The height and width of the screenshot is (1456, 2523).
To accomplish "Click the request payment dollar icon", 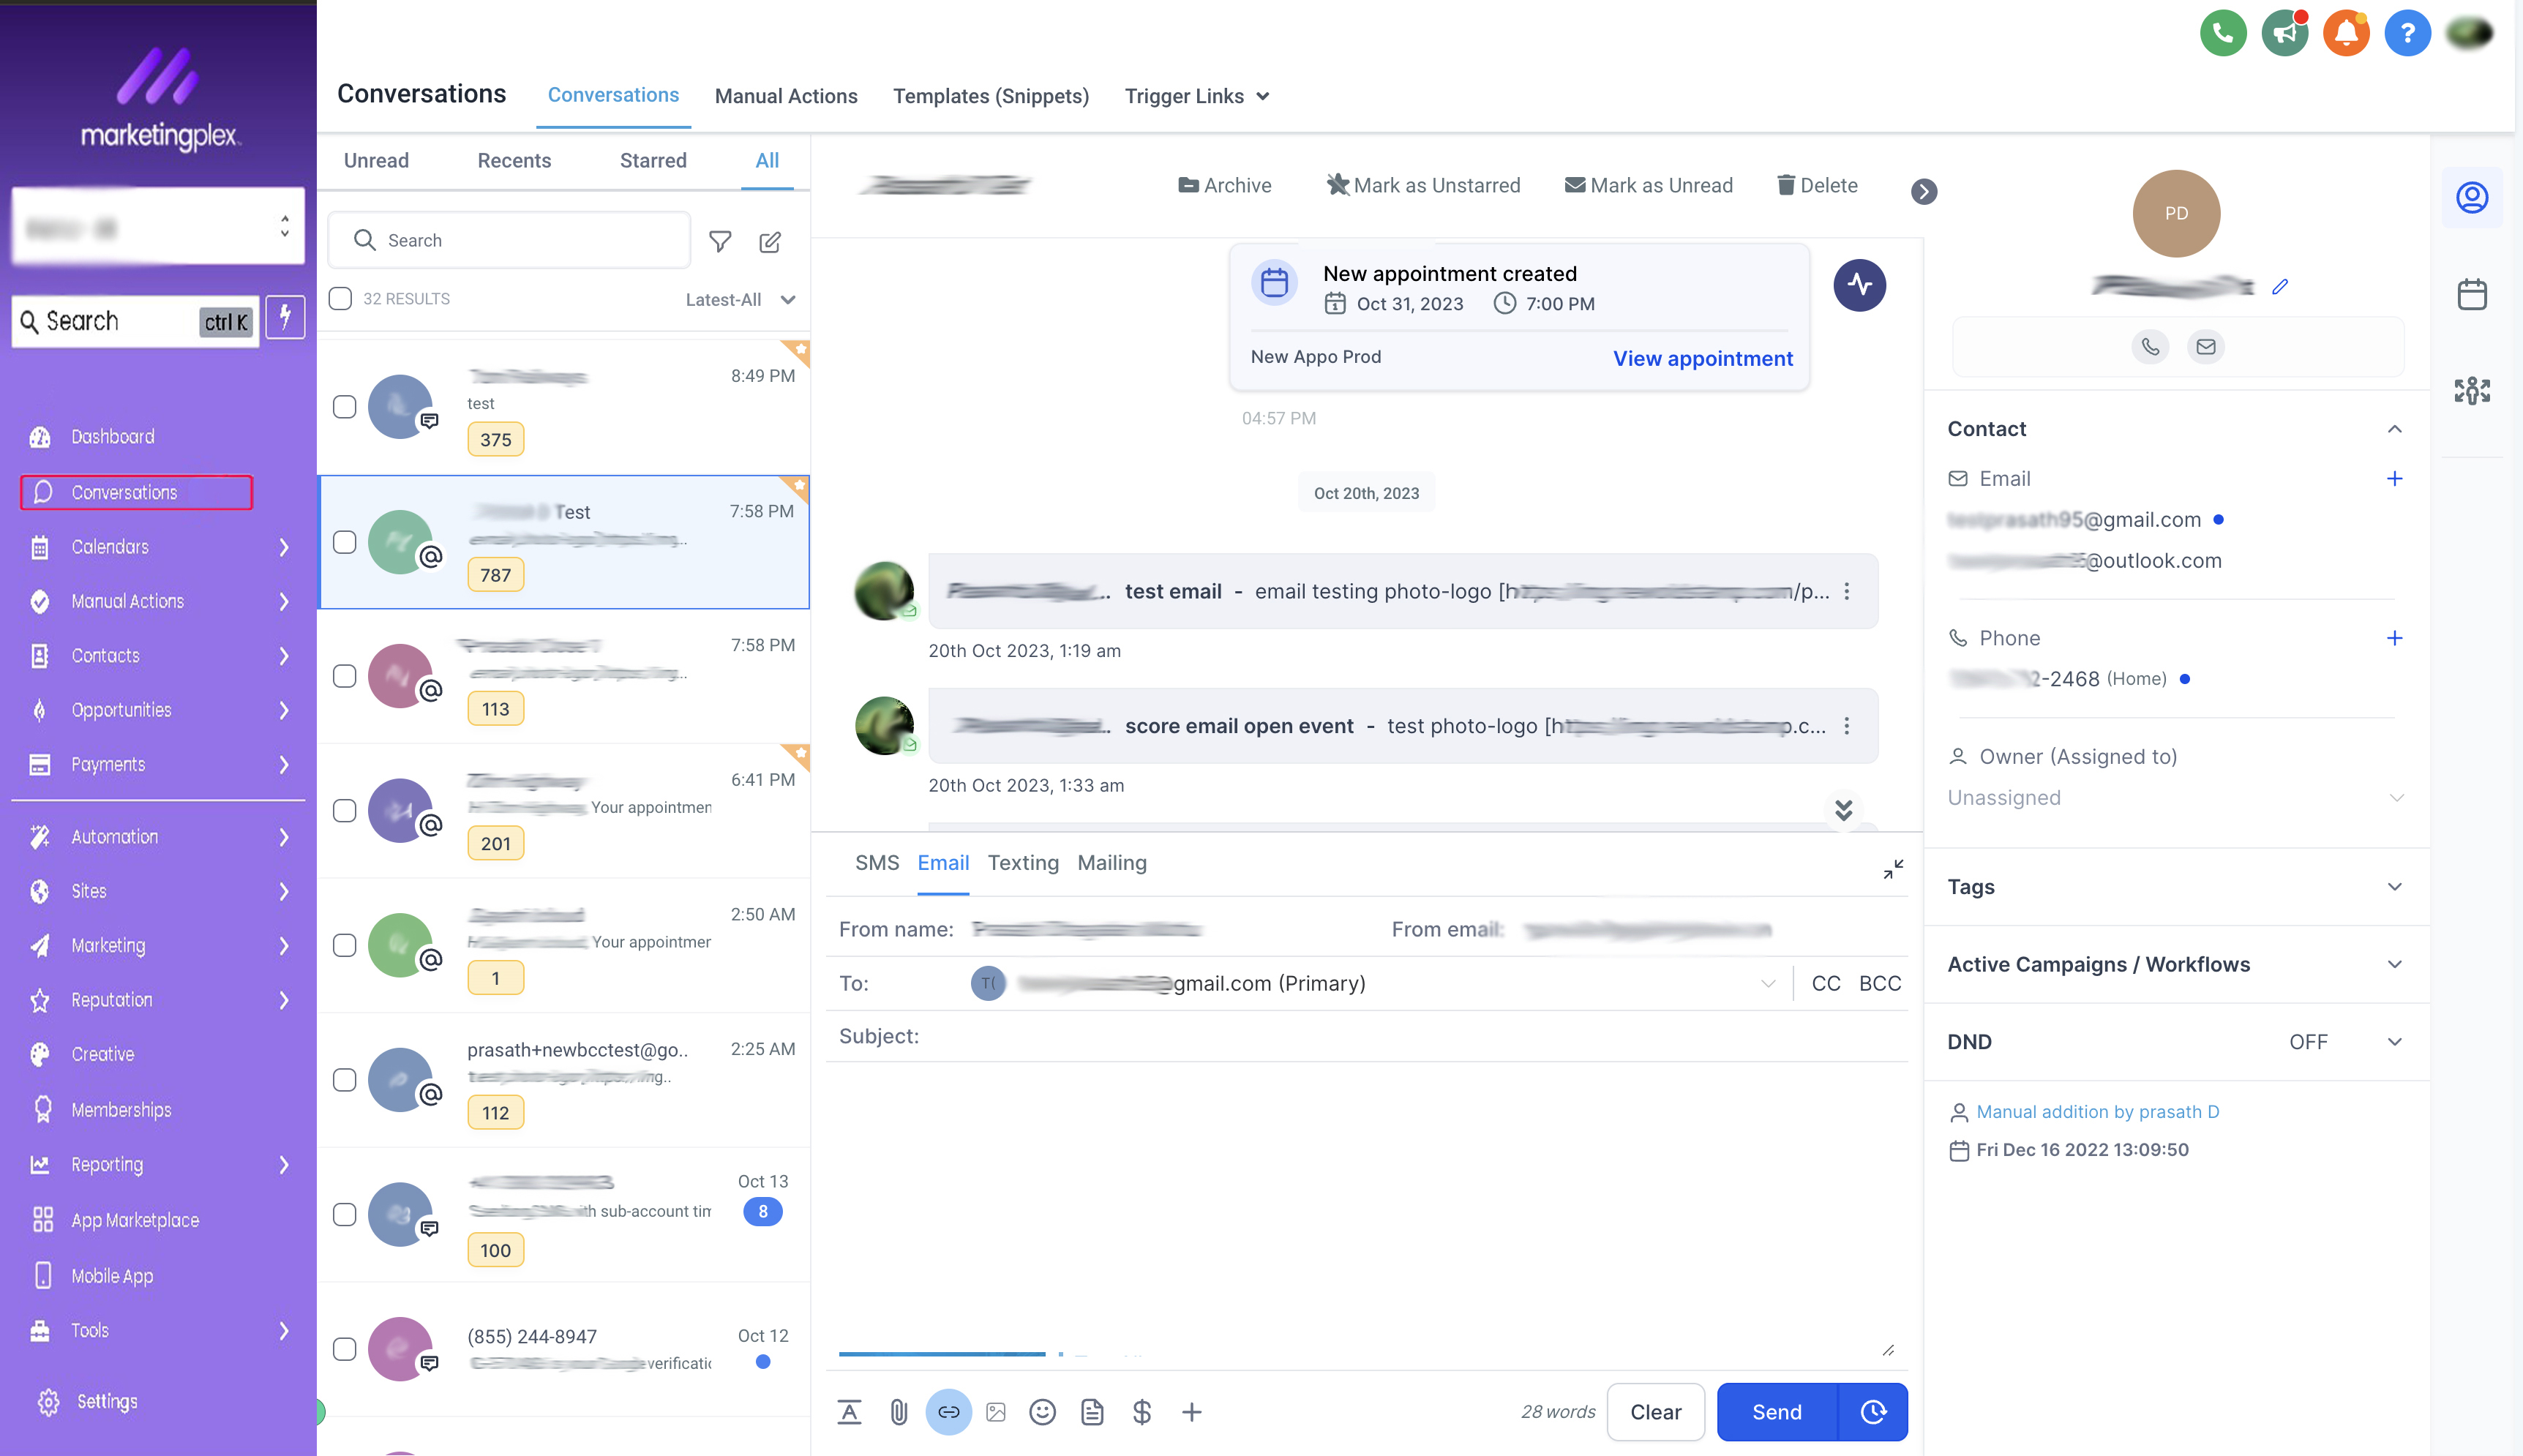I will click(1142, 1412).
